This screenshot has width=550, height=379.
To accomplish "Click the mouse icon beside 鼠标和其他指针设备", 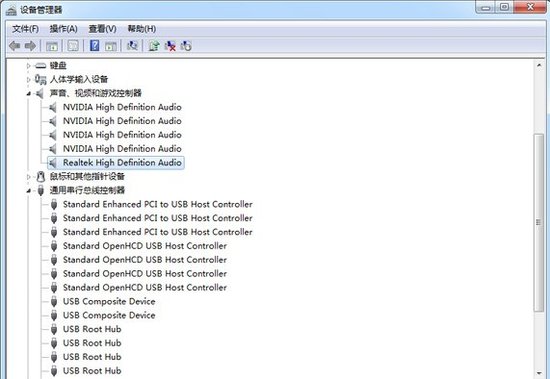I will (41, 177).
